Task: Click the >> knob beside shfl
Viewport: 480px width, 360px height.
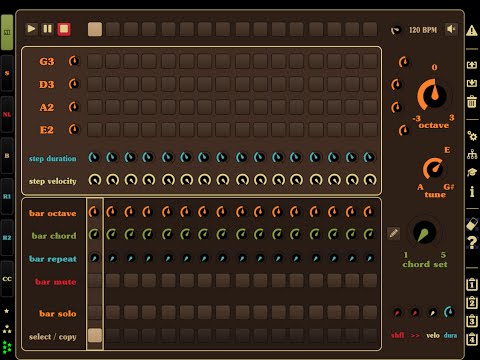Action: [415, 313]
